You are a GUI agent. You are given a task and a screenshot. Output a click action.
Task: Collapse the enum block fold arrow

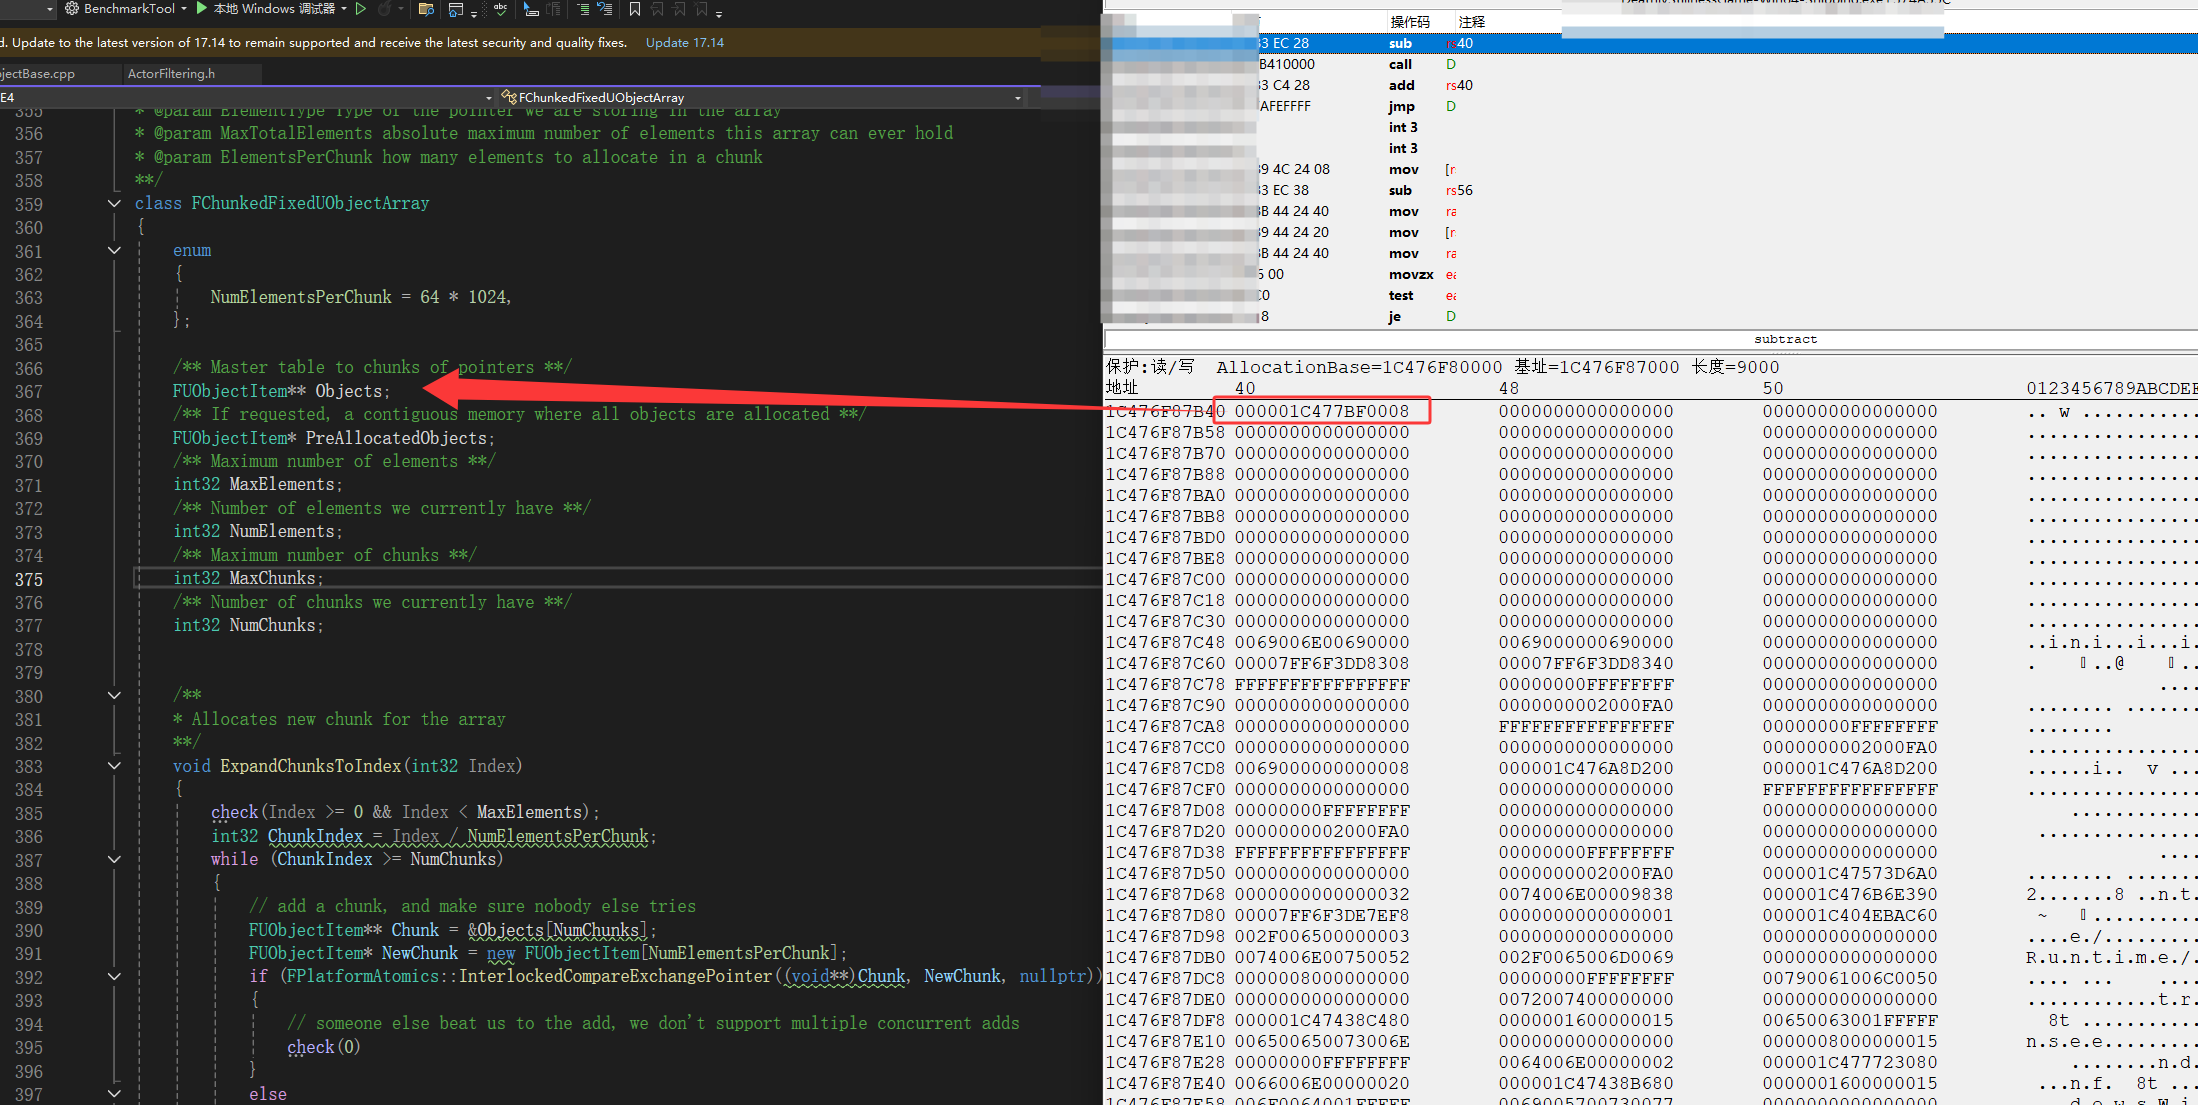click(x=114, y=250)
